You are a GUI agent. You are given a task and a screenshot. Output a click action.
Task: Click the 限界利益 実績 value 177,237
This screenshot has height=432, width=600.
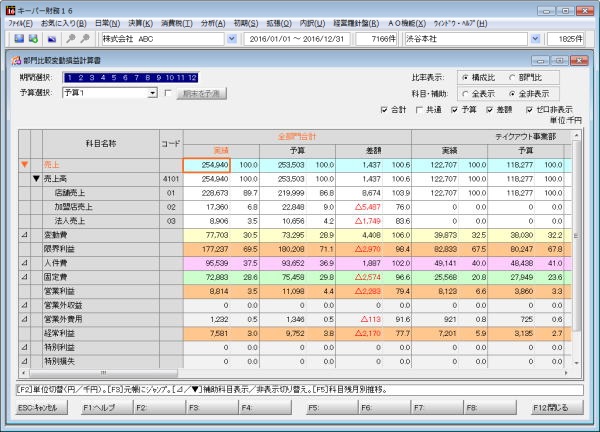pyautogui.click(x=215, y=249)
